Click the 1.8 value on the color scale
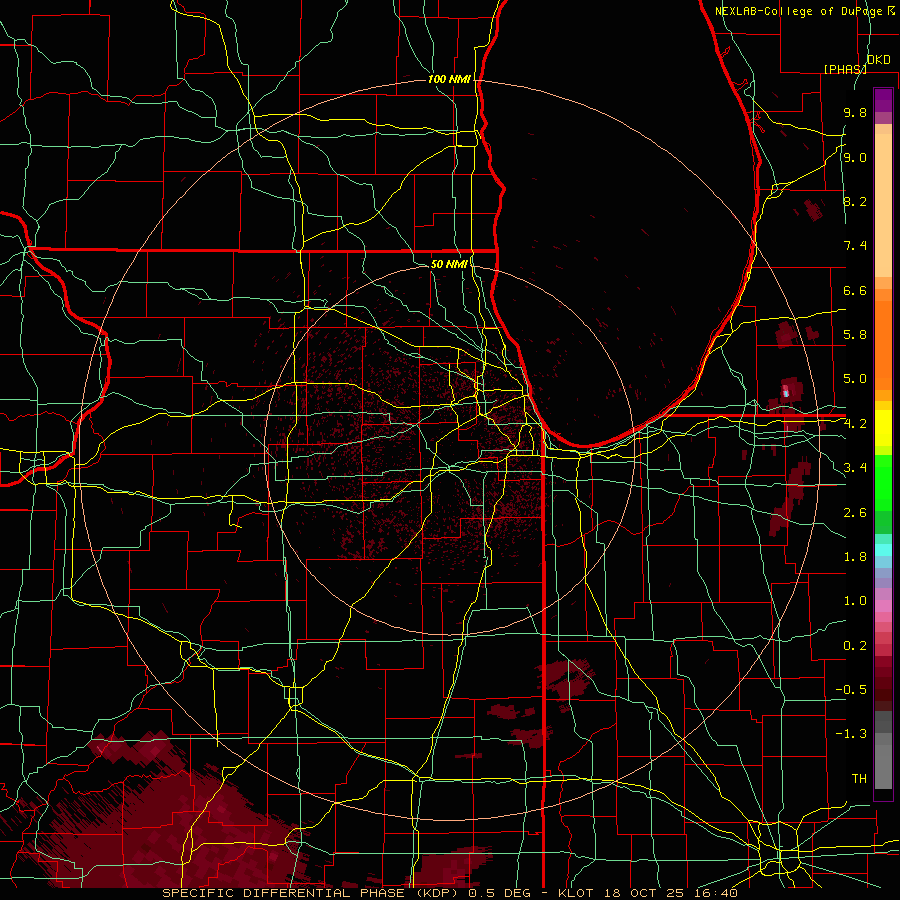The image size is (900, 900). [855, 557]
